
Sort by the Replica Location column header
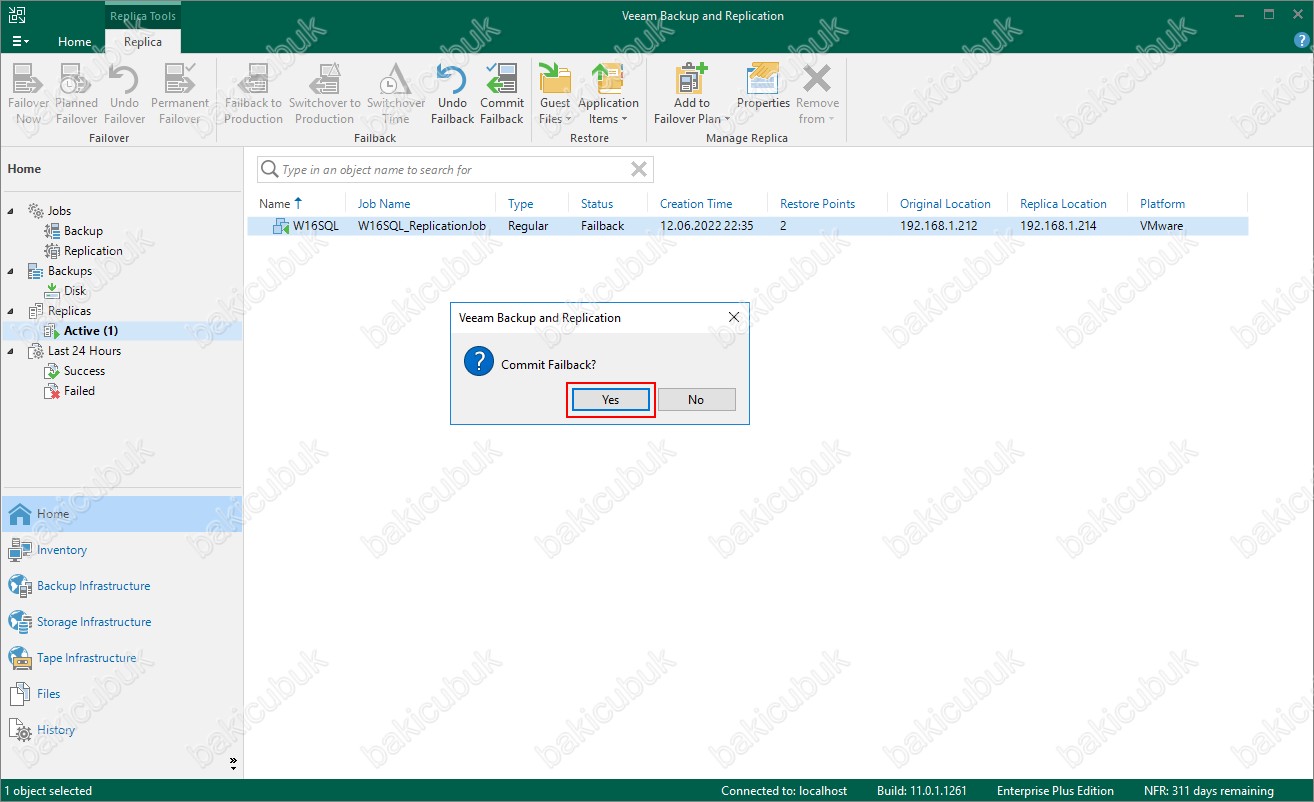[x=1063, y=203]
